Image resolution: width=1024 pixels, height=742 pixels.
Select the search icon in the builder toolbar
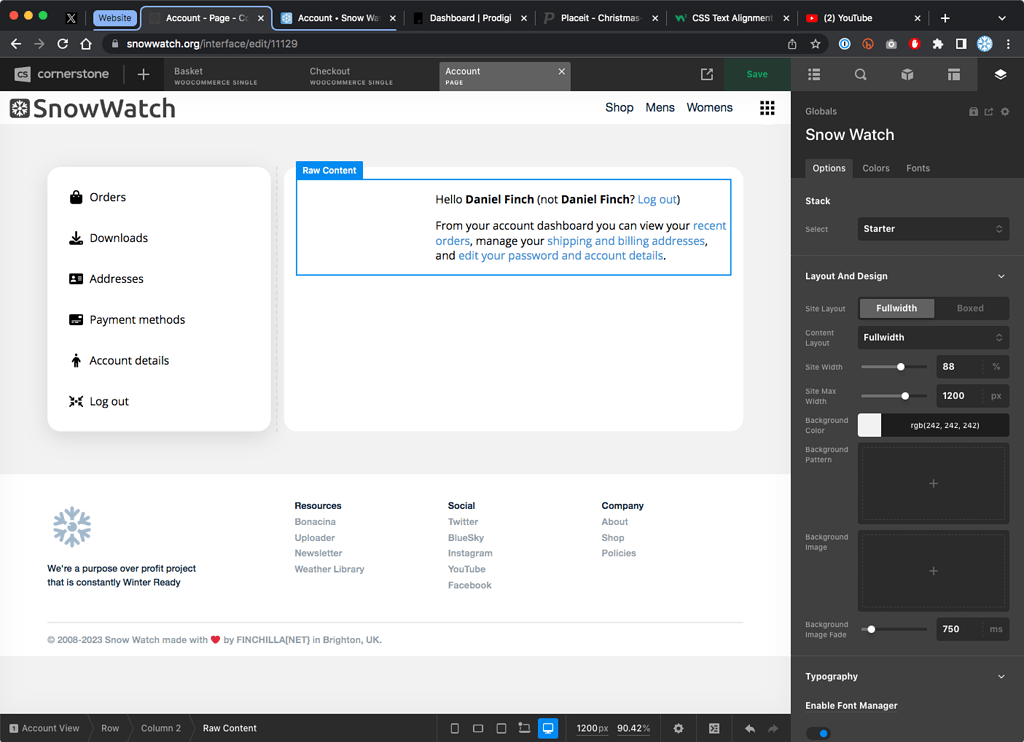pyautogui.click(x=860, y=74)
